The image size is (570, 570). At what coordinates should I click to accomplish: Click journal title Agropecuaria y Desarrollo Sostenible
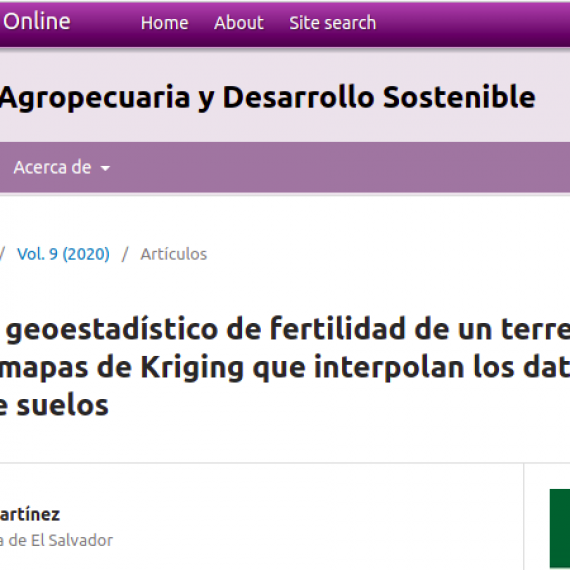(x=268, y=97)
